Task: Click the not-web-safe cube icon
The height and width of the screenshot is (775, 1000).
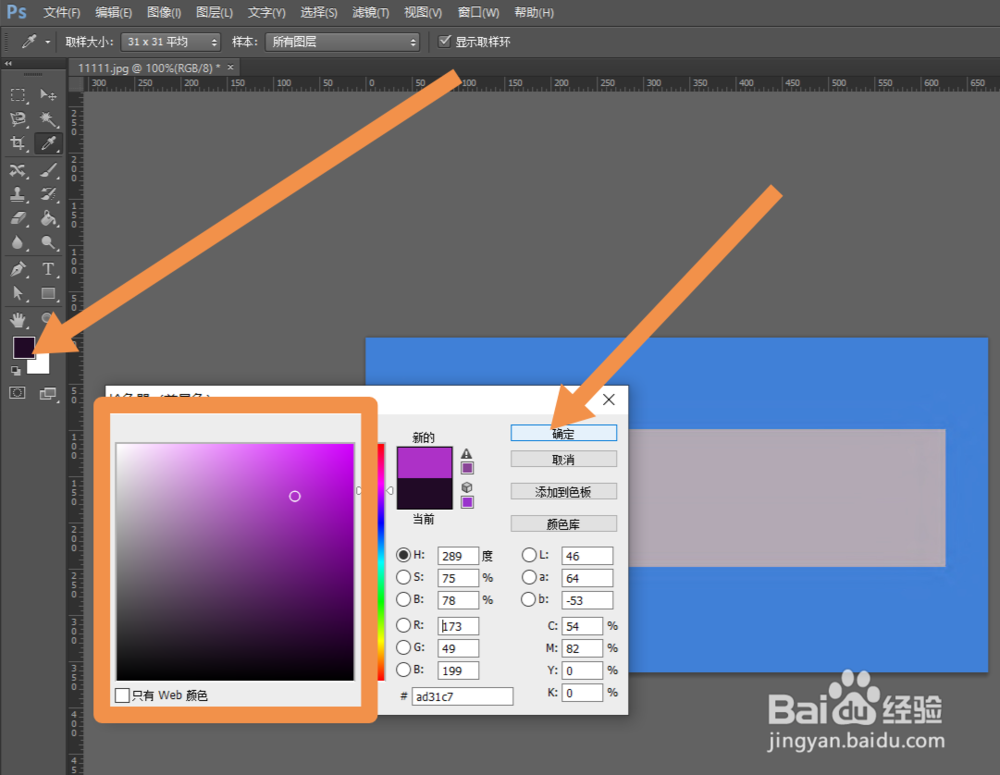Action: tap(467, 487)
